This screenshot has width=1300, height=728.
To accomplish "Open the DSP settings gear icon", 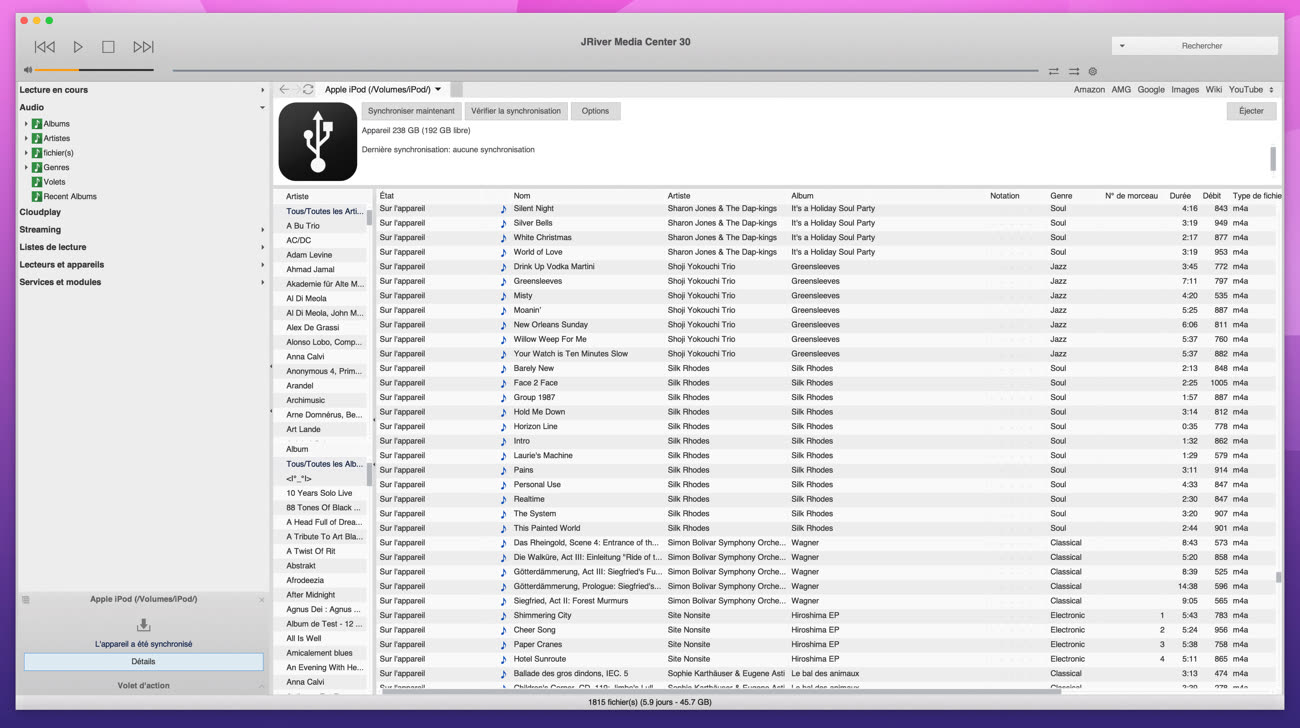I will tap(1093, 71).
